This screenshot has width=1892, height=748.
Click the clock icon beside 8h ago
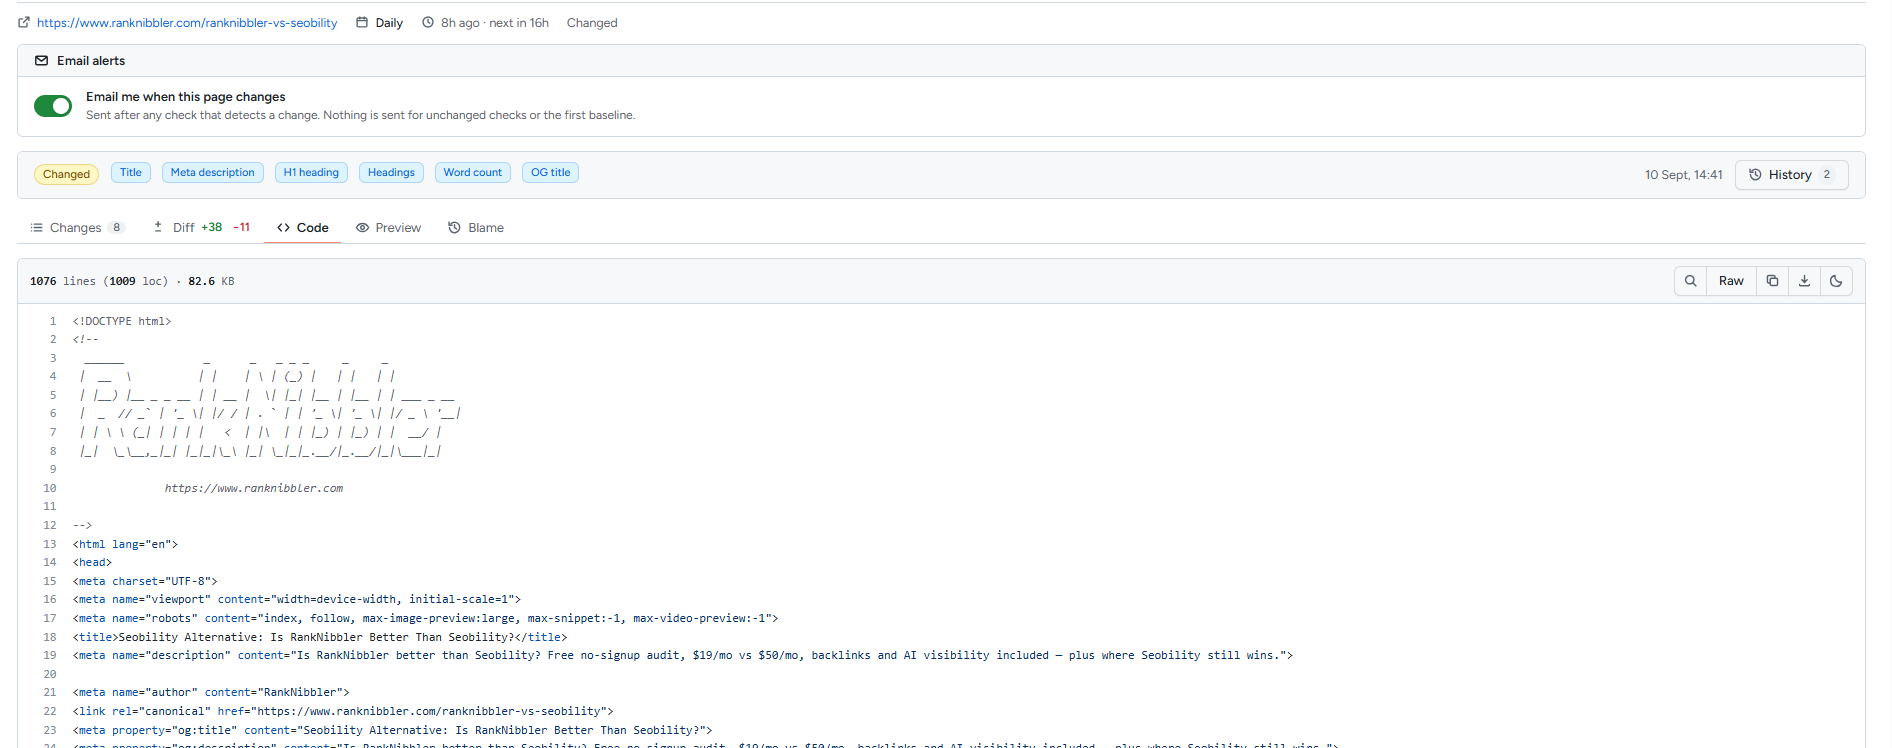[x=428, y=22]
